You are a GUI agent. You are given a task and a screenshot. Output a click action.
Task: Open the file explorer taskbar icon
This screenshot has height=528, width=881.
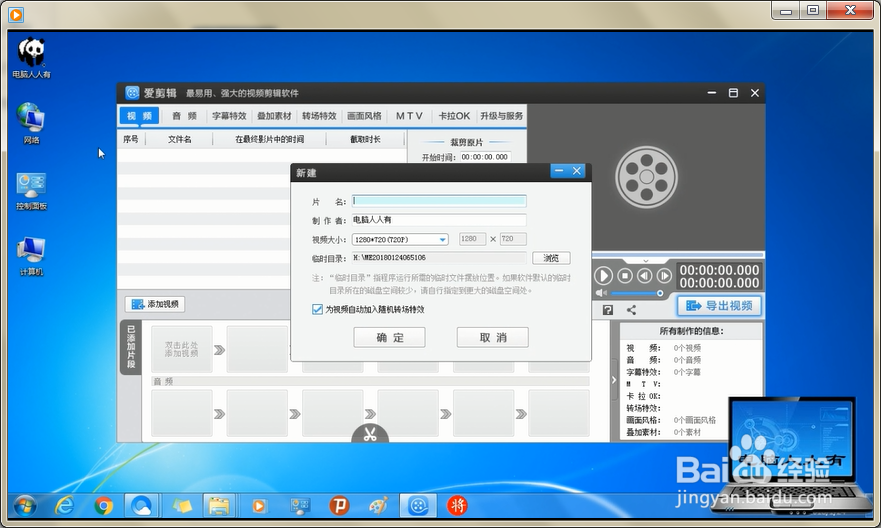[219, 507]
